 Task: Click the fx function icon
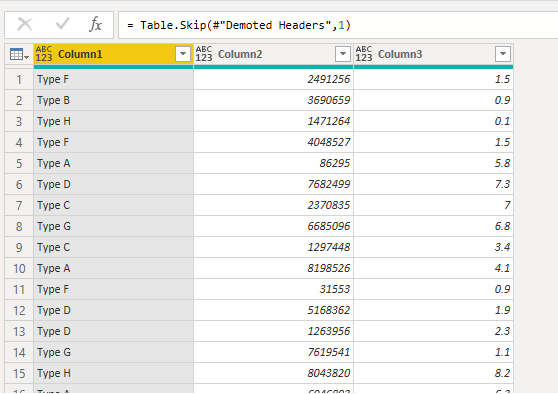95,25
